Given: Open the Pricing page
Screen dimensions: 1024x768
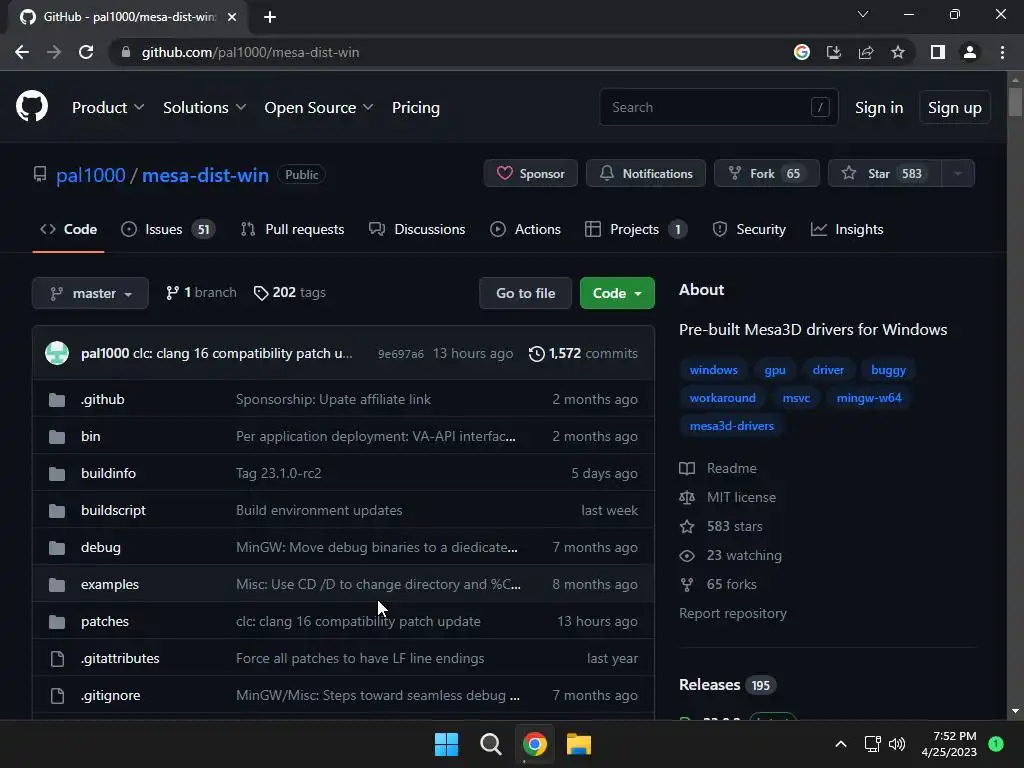Looking at the screenshot, I should coord(415,108).
